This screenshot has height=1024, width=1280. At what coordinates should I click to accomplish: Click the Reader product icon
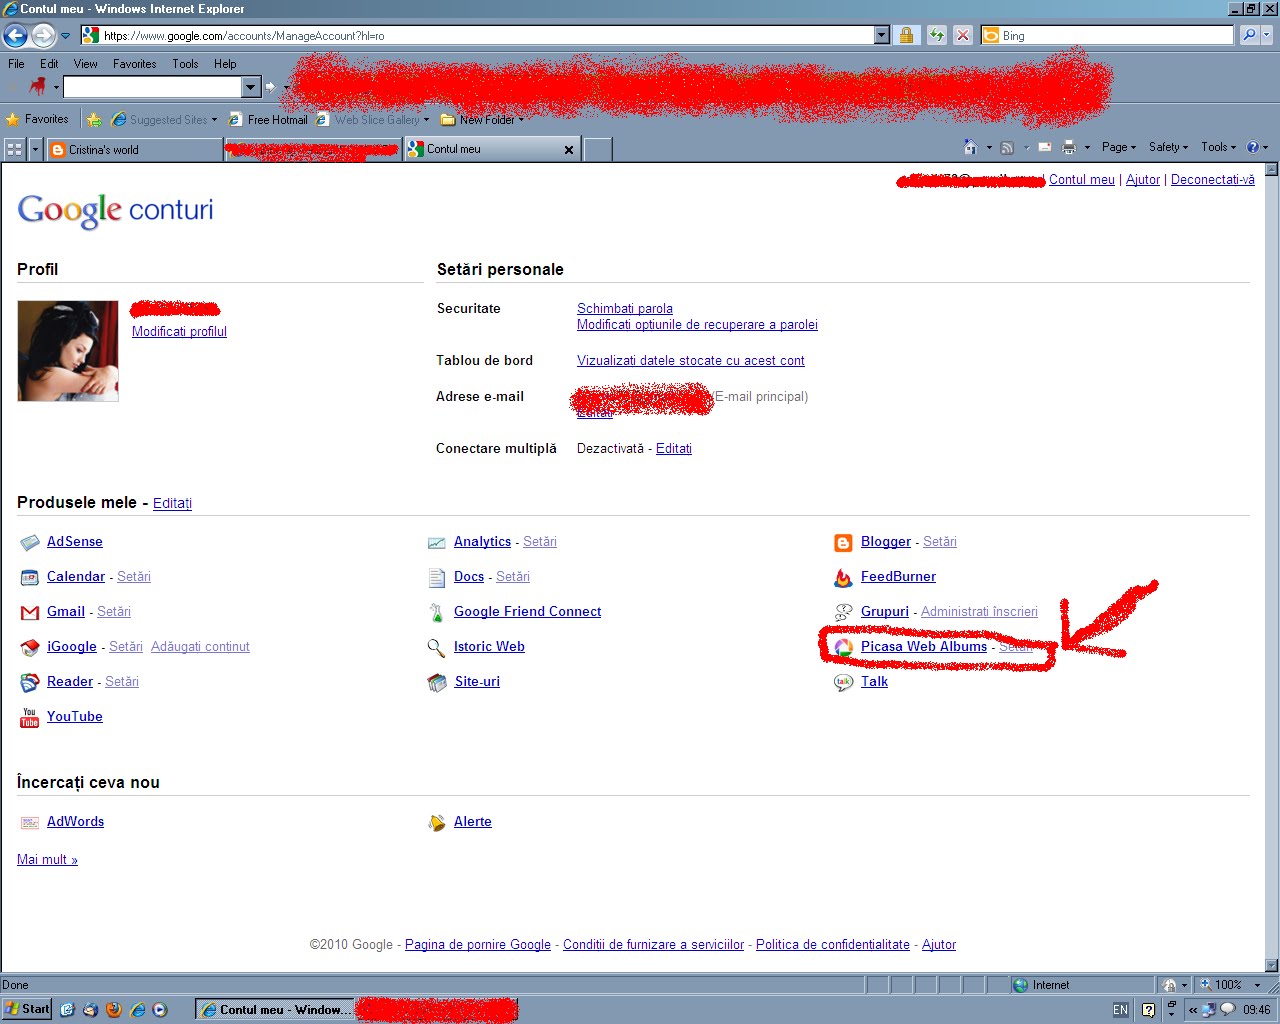[29, 683]
